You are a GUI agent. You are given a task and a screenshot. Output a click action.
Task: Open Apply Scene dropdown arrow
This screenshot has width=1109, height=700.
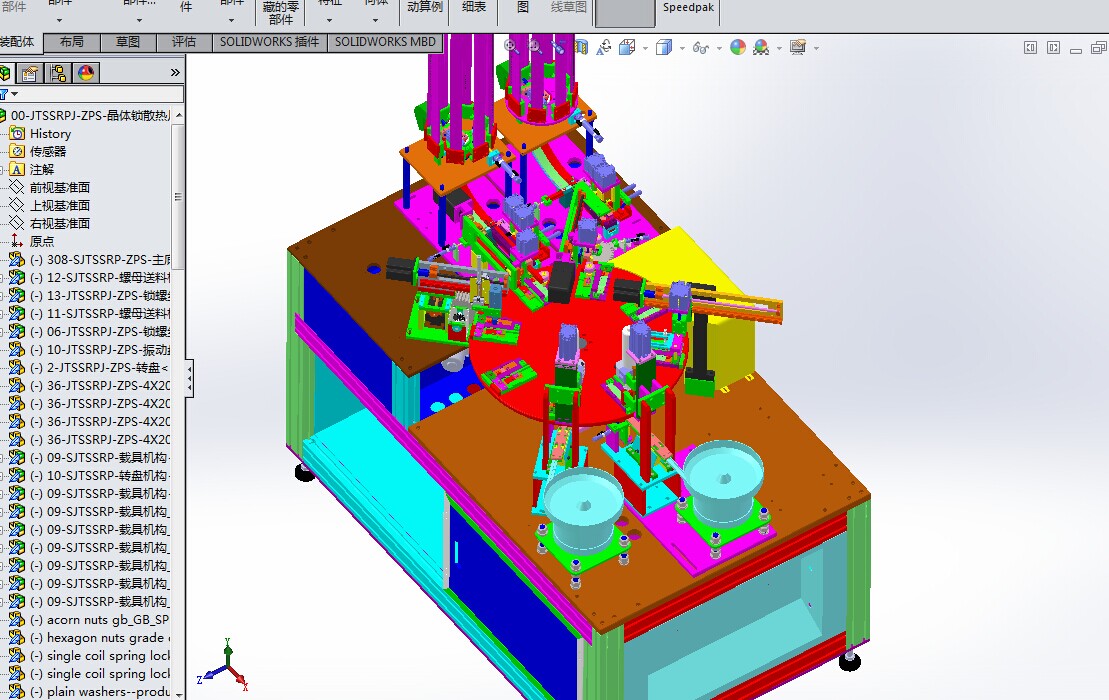pyautogui.click(x=779, y=48)
